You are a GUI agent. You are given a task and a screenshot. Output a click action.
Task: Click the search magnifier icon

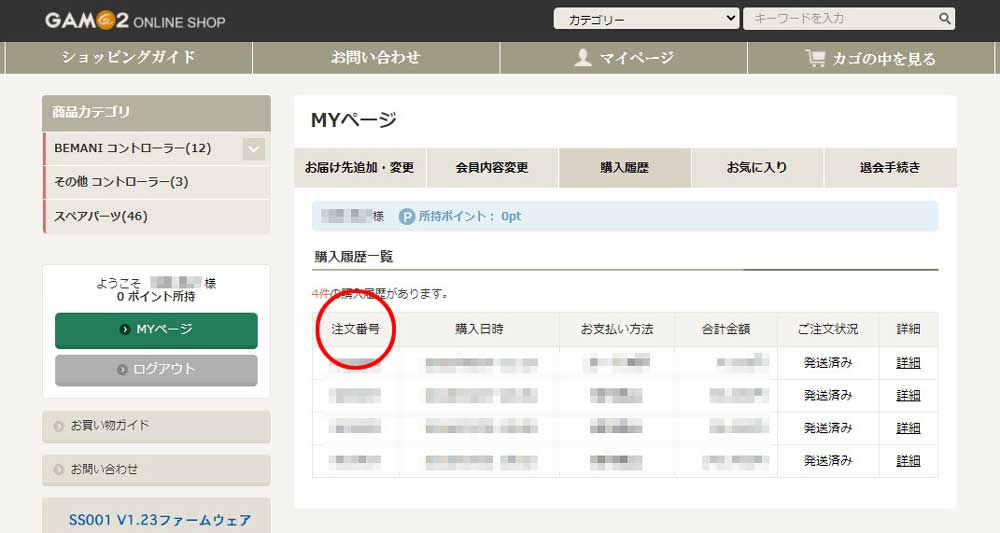coord(943,19)
